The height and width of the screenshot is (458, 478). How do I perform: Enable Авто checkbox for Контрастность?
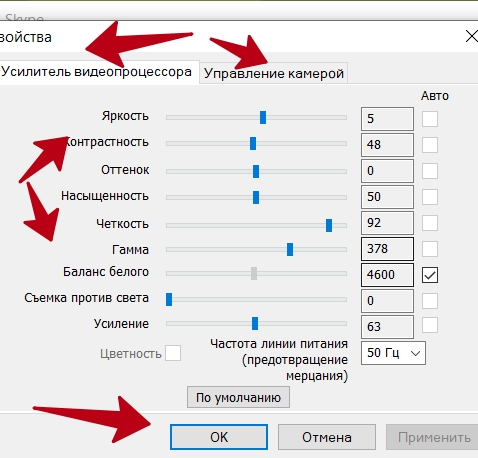(x=430, y=145)
